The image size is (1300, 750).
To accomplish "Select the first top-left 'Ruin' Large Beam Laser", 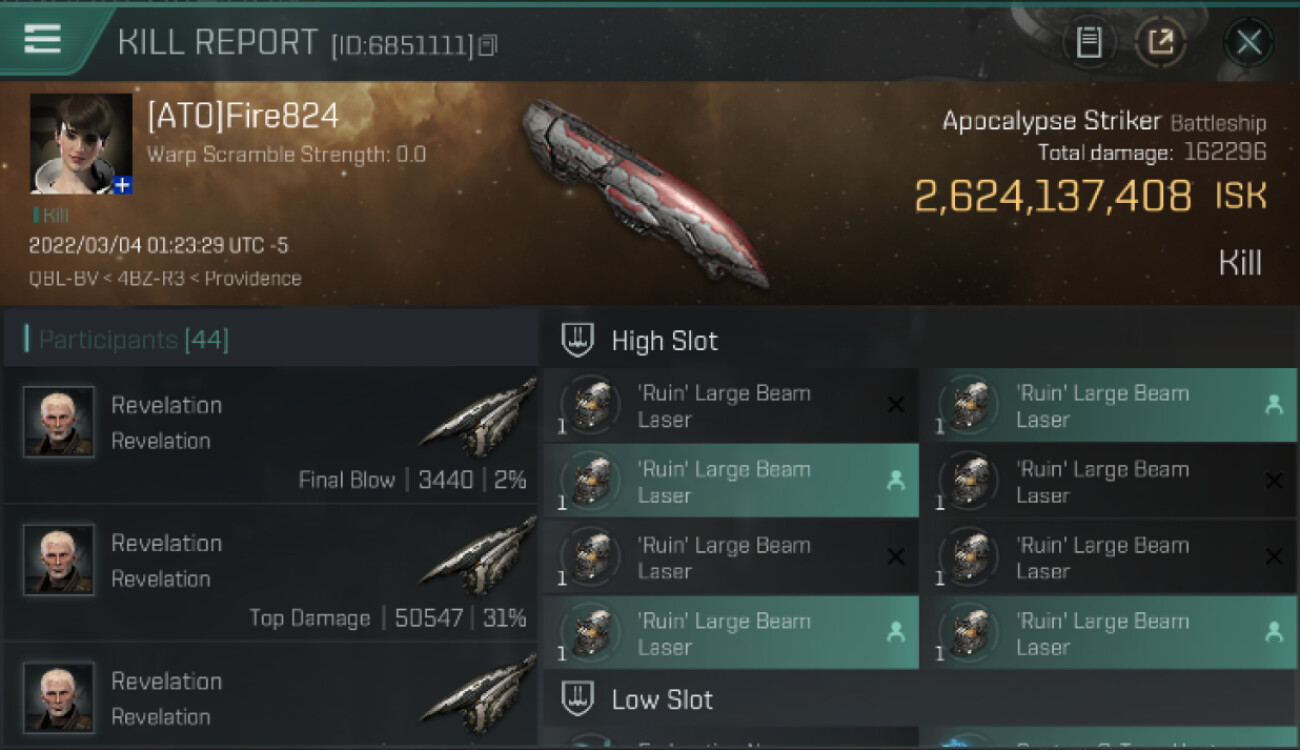I will click(x=731, y=406).
